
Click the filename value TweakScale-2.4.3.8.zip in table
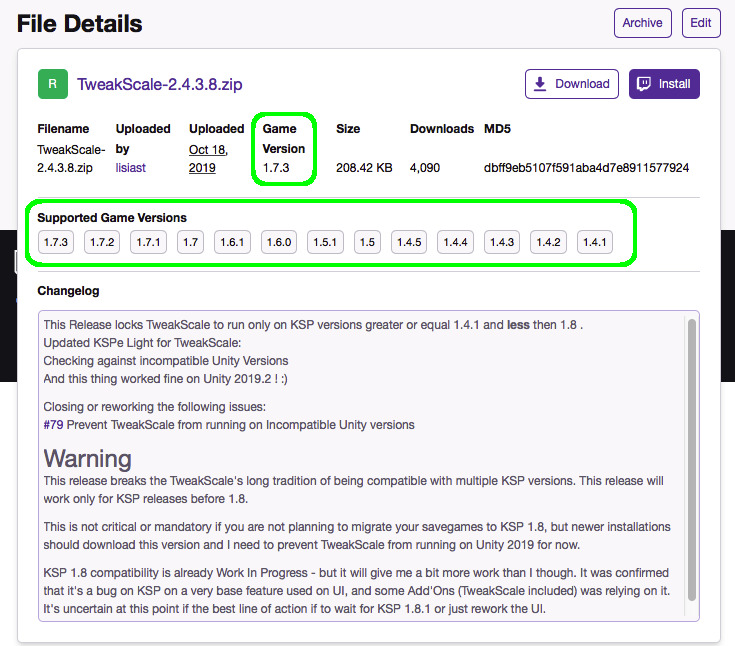(x=71, y=158)
